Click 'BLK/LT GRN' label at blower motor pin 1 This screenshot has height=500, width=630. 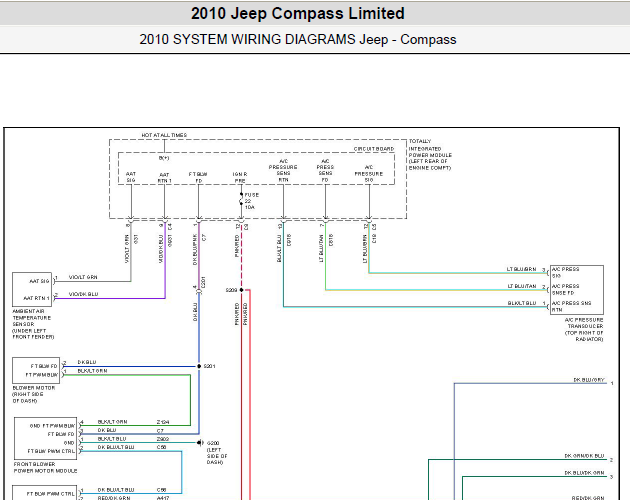[x=92, y=371]
